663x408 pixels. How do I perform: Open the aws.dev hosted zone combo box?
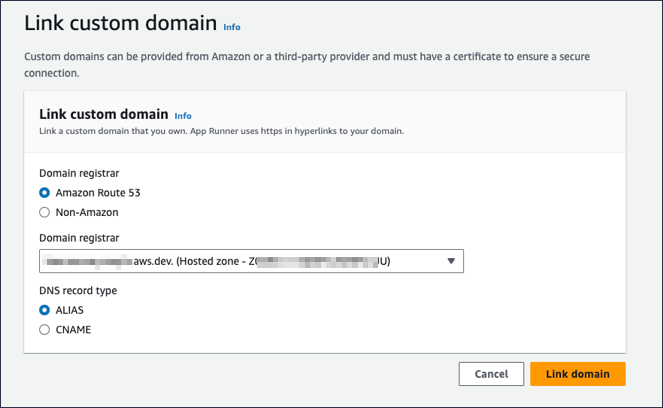pos(250,261)
